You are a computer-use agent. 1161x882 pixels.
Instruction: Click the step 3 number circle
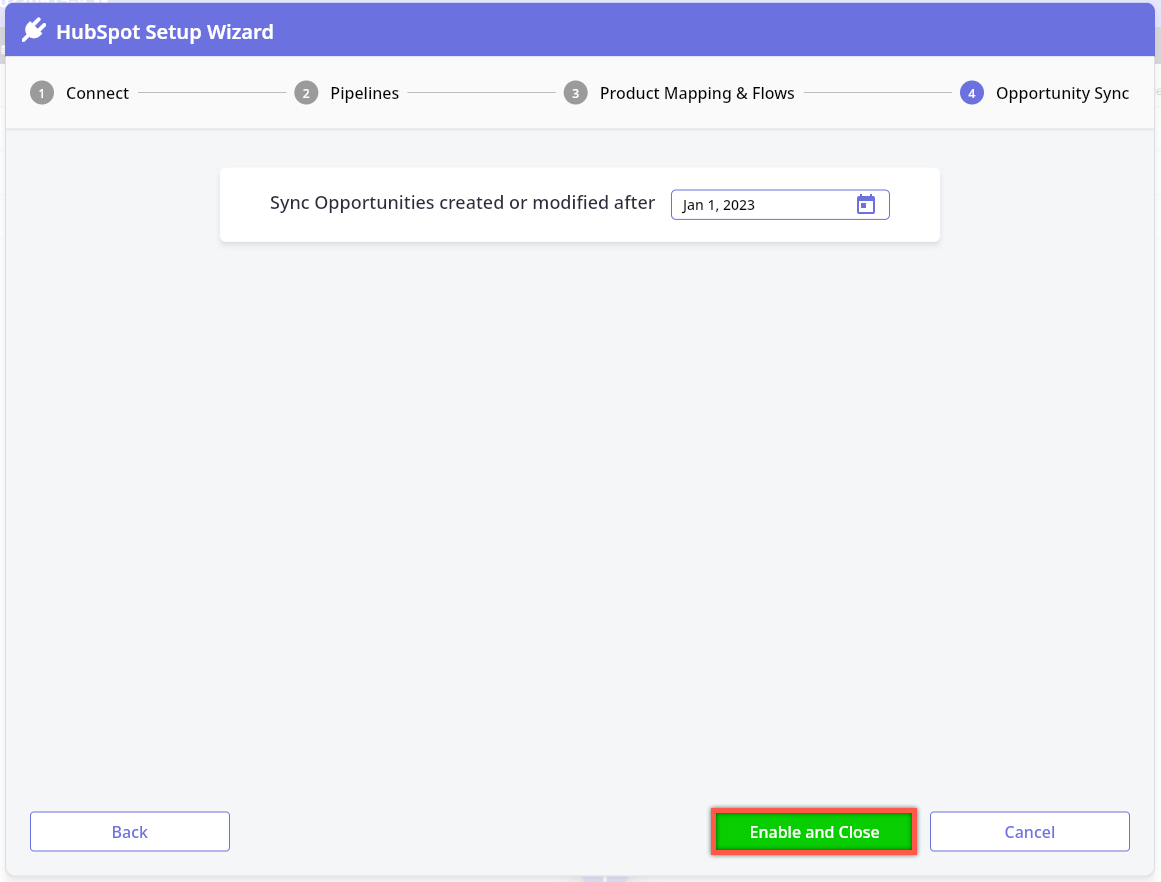point(575,93)
